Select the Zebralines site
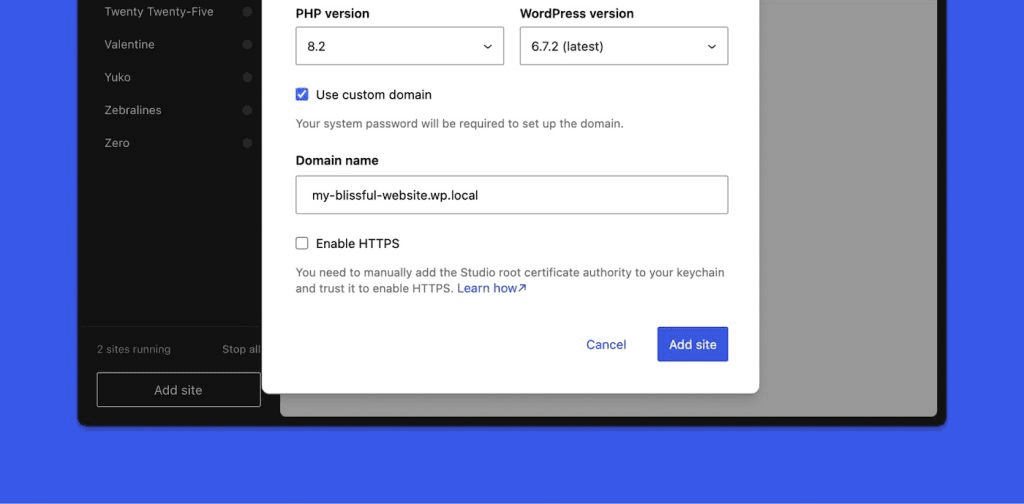This screenshot has height=504, width=1024. point(133,110)
